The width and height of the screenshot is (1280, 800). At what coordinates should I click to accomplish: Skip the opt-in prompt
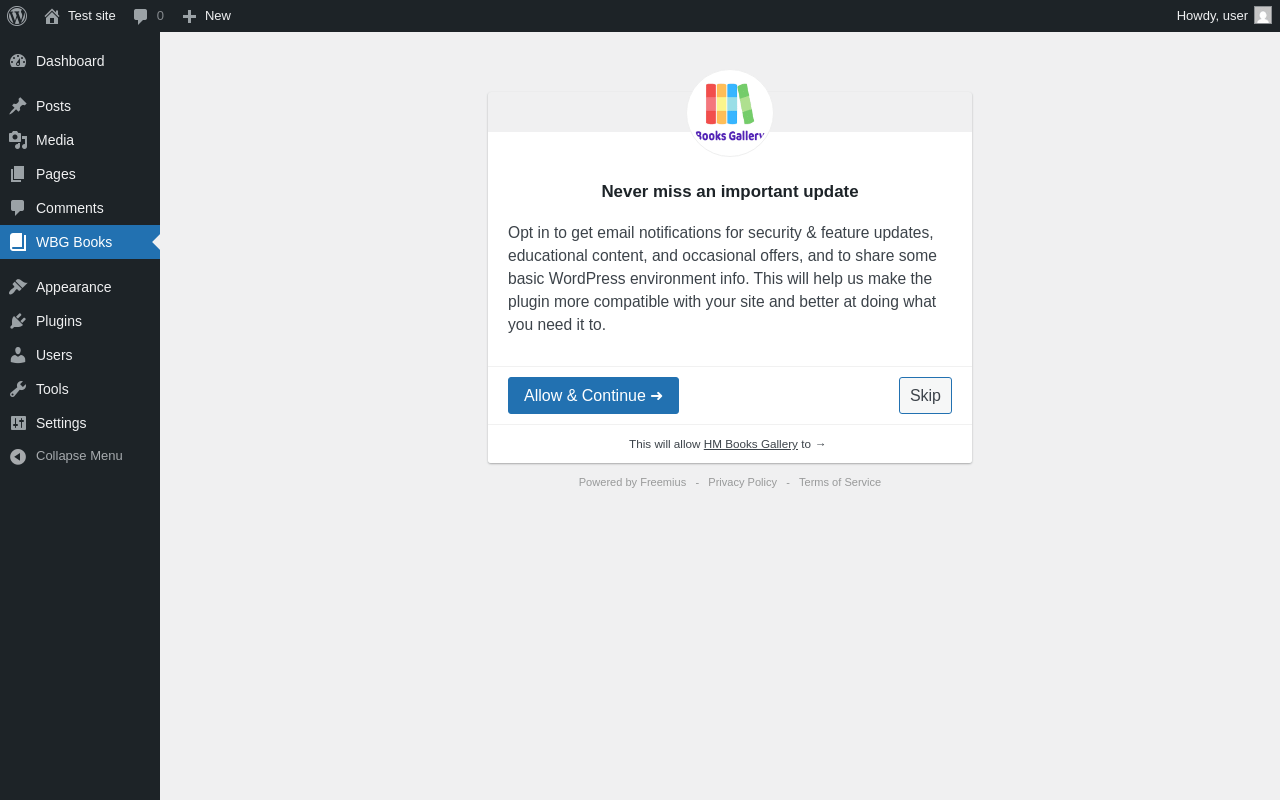[x=925, y=395]
